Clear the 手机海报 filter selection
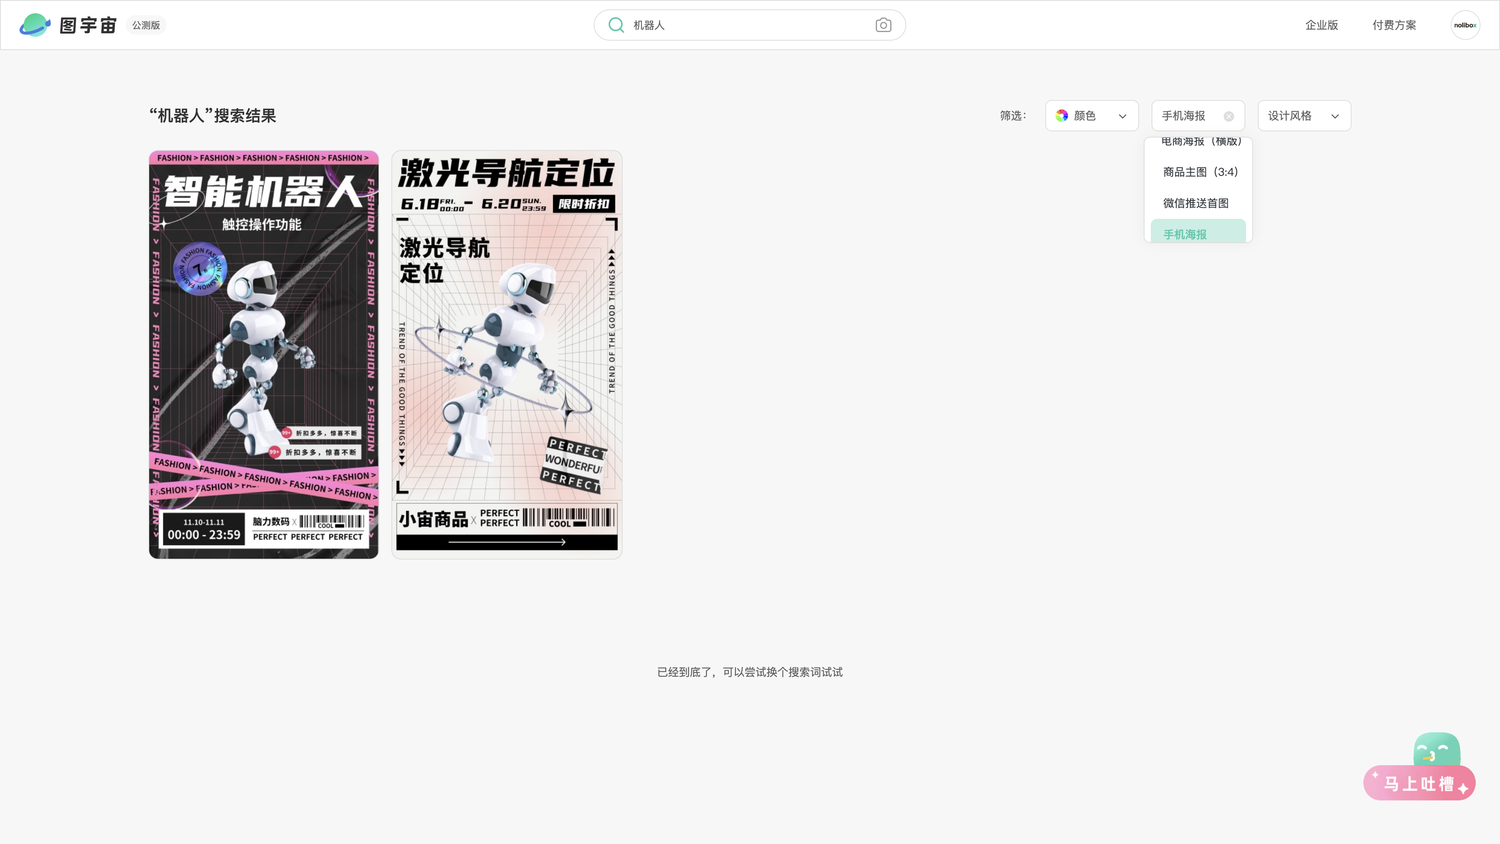 pos(1229,117)
